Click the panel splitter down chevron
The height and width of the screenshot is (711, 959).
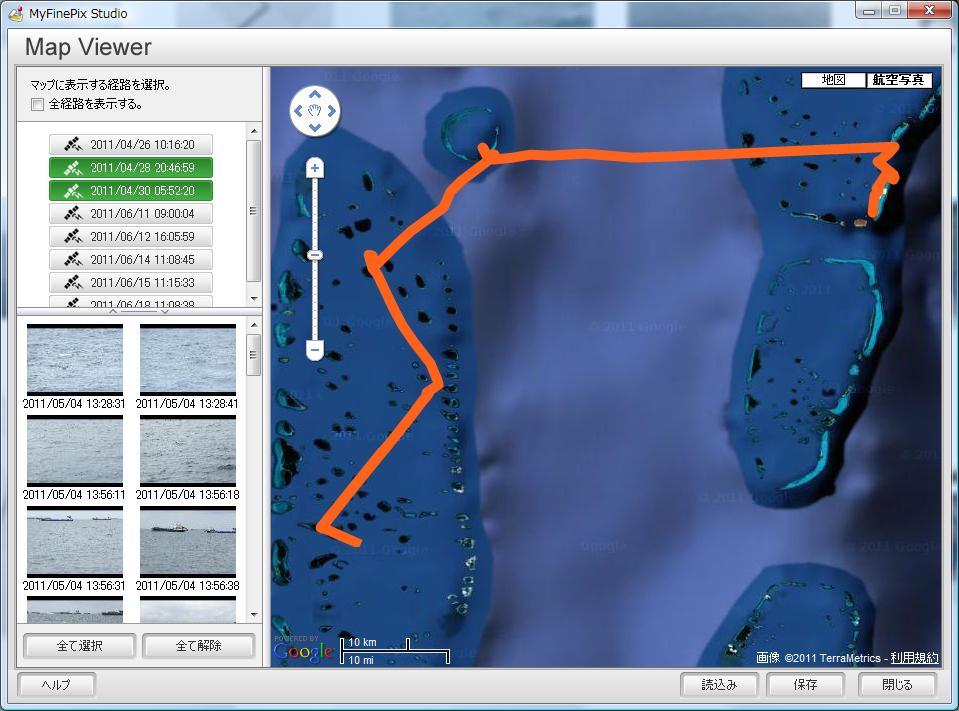(165, 312)
